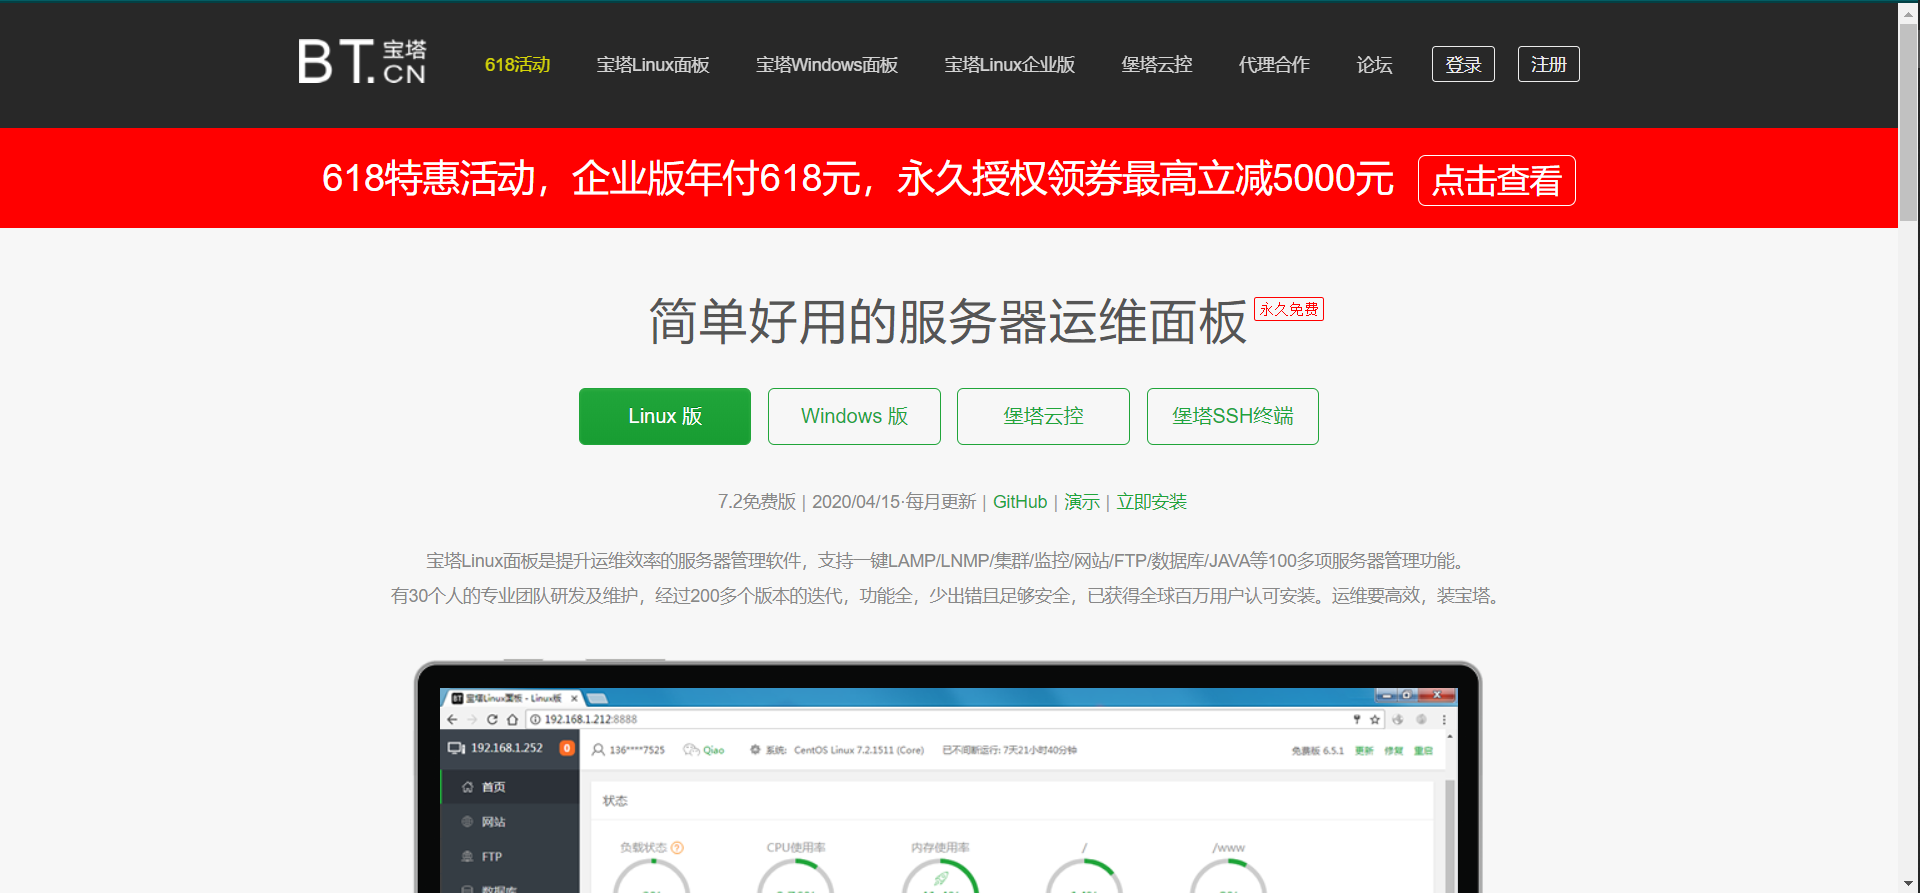Open 宝塔Linux面板 in the navigation bar
1920x893 pixels.
click(x=653, y=65)
